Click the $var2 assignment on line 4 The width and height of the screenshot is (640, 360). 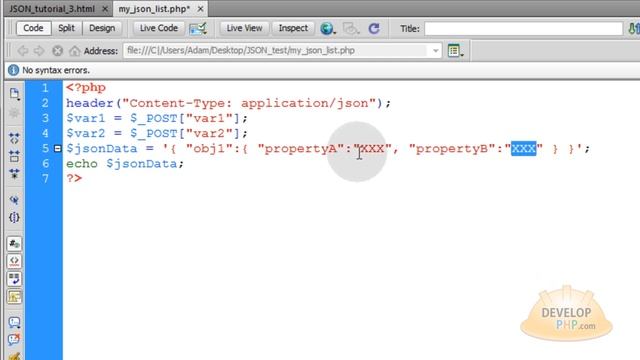[x=157, y=133]
